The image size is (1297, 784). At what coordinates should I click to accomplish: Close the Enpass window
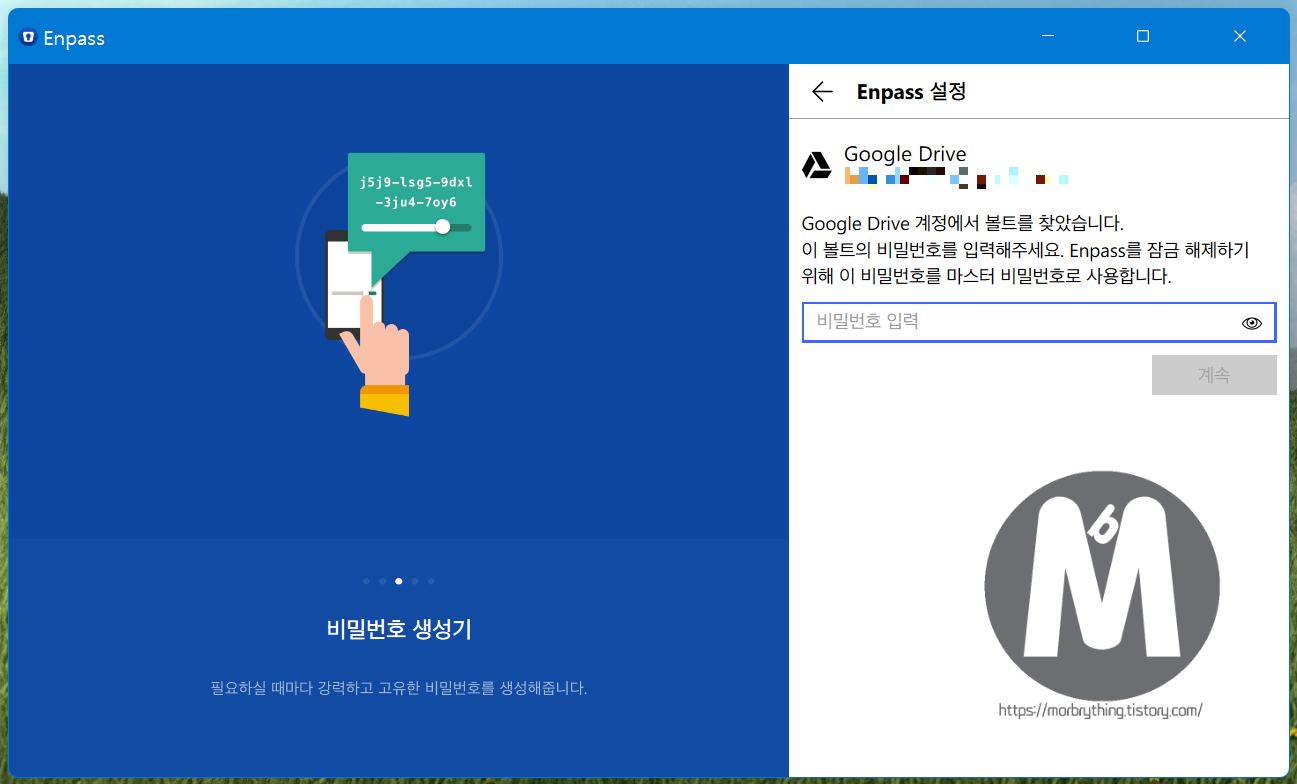(1240, 36)
